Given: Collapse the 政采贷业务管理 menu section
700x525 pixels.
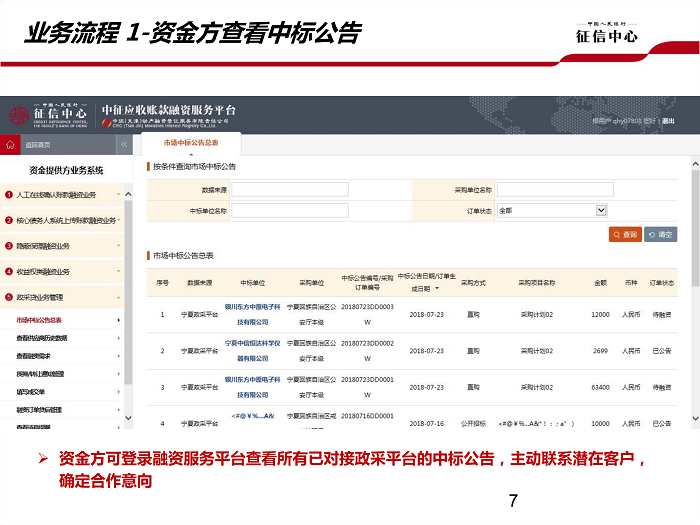Looking at the screenshot, I should (118, 297).
